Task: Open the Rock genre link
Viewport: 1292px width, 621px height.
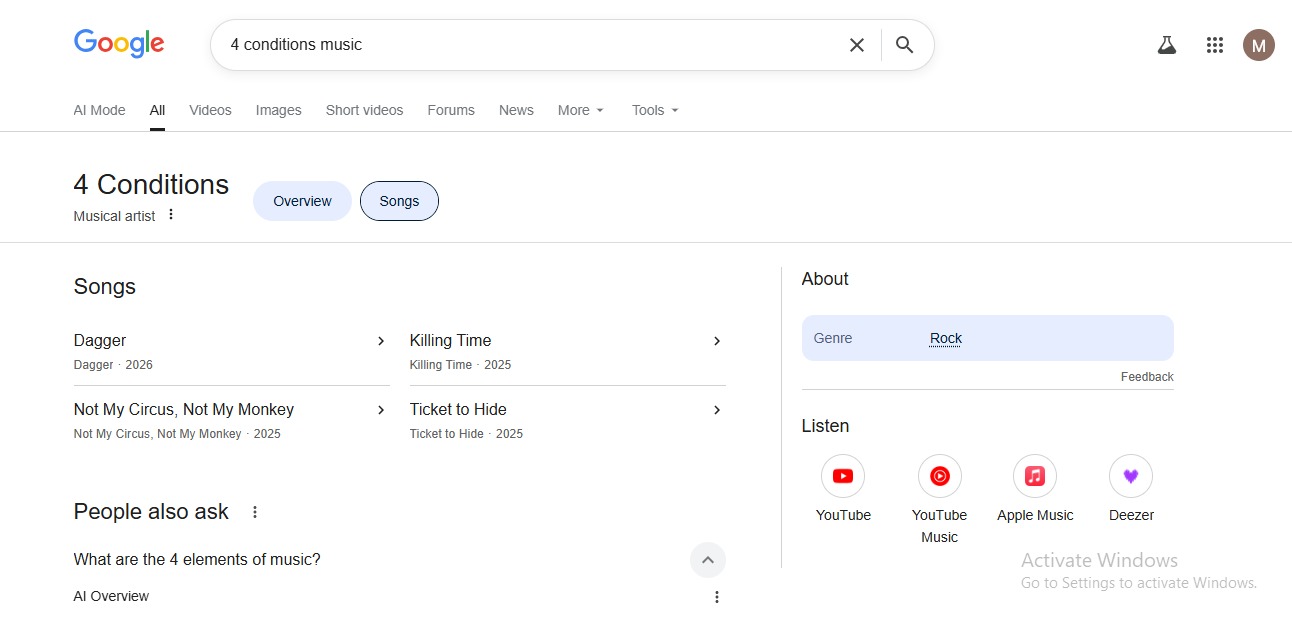Action: pos(946,338)
